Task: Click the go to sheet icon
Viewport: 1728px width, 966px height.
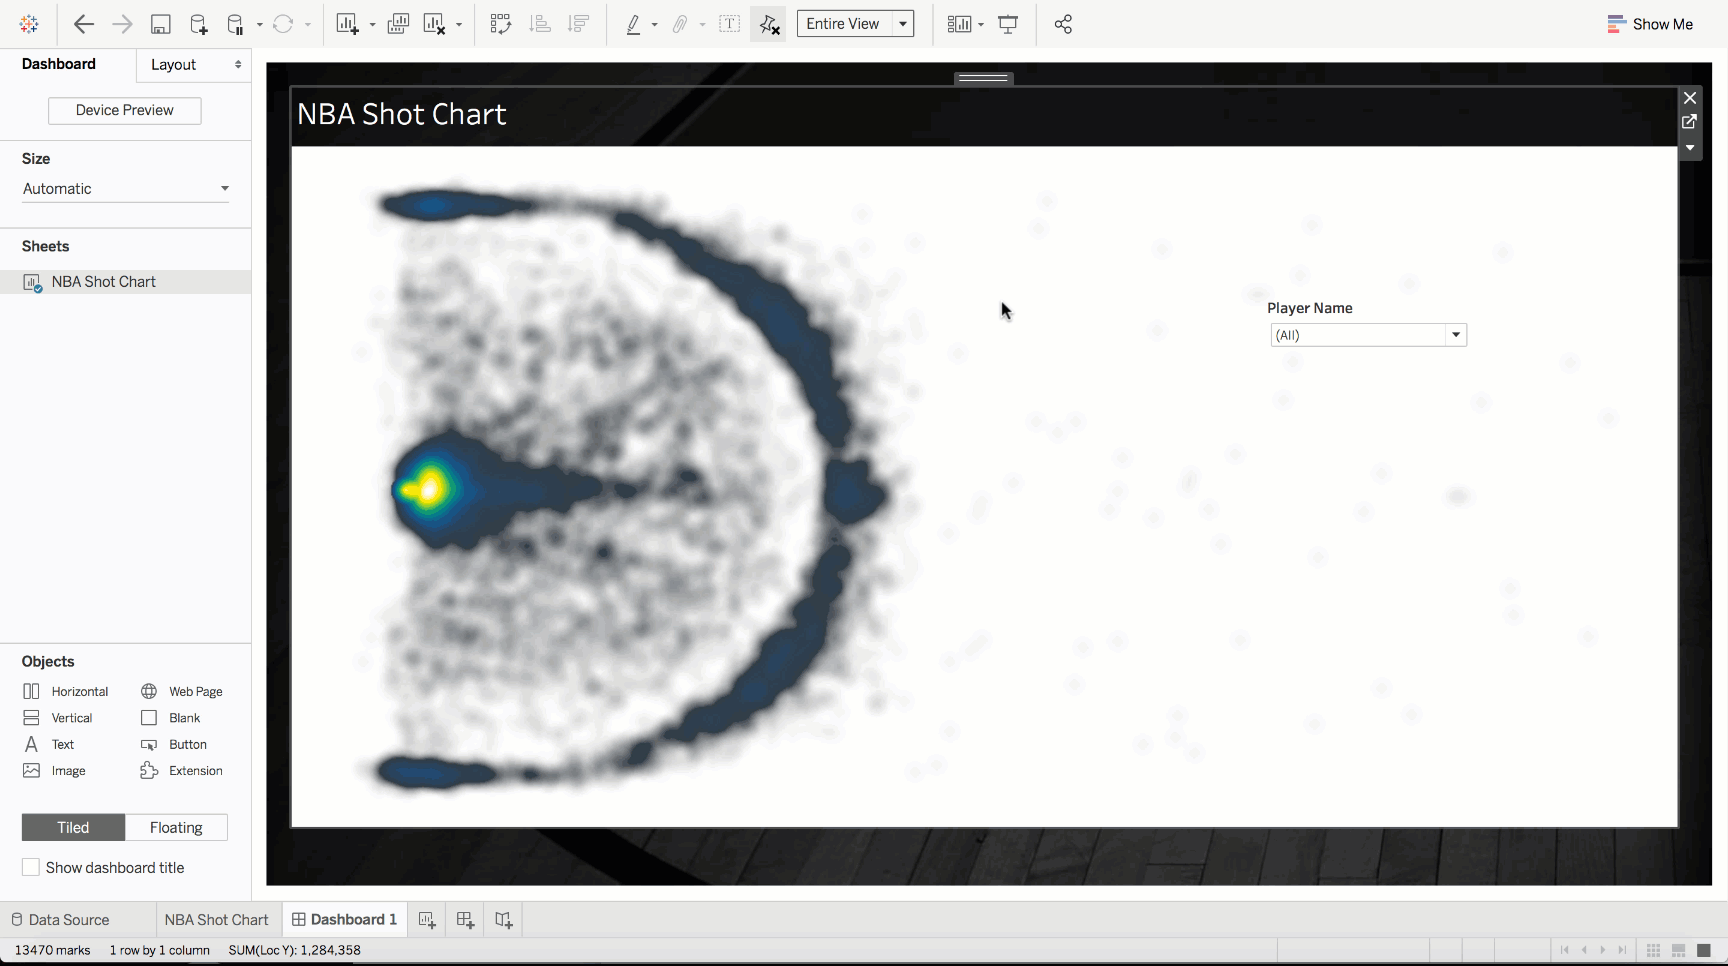Action: point(1690,122)
